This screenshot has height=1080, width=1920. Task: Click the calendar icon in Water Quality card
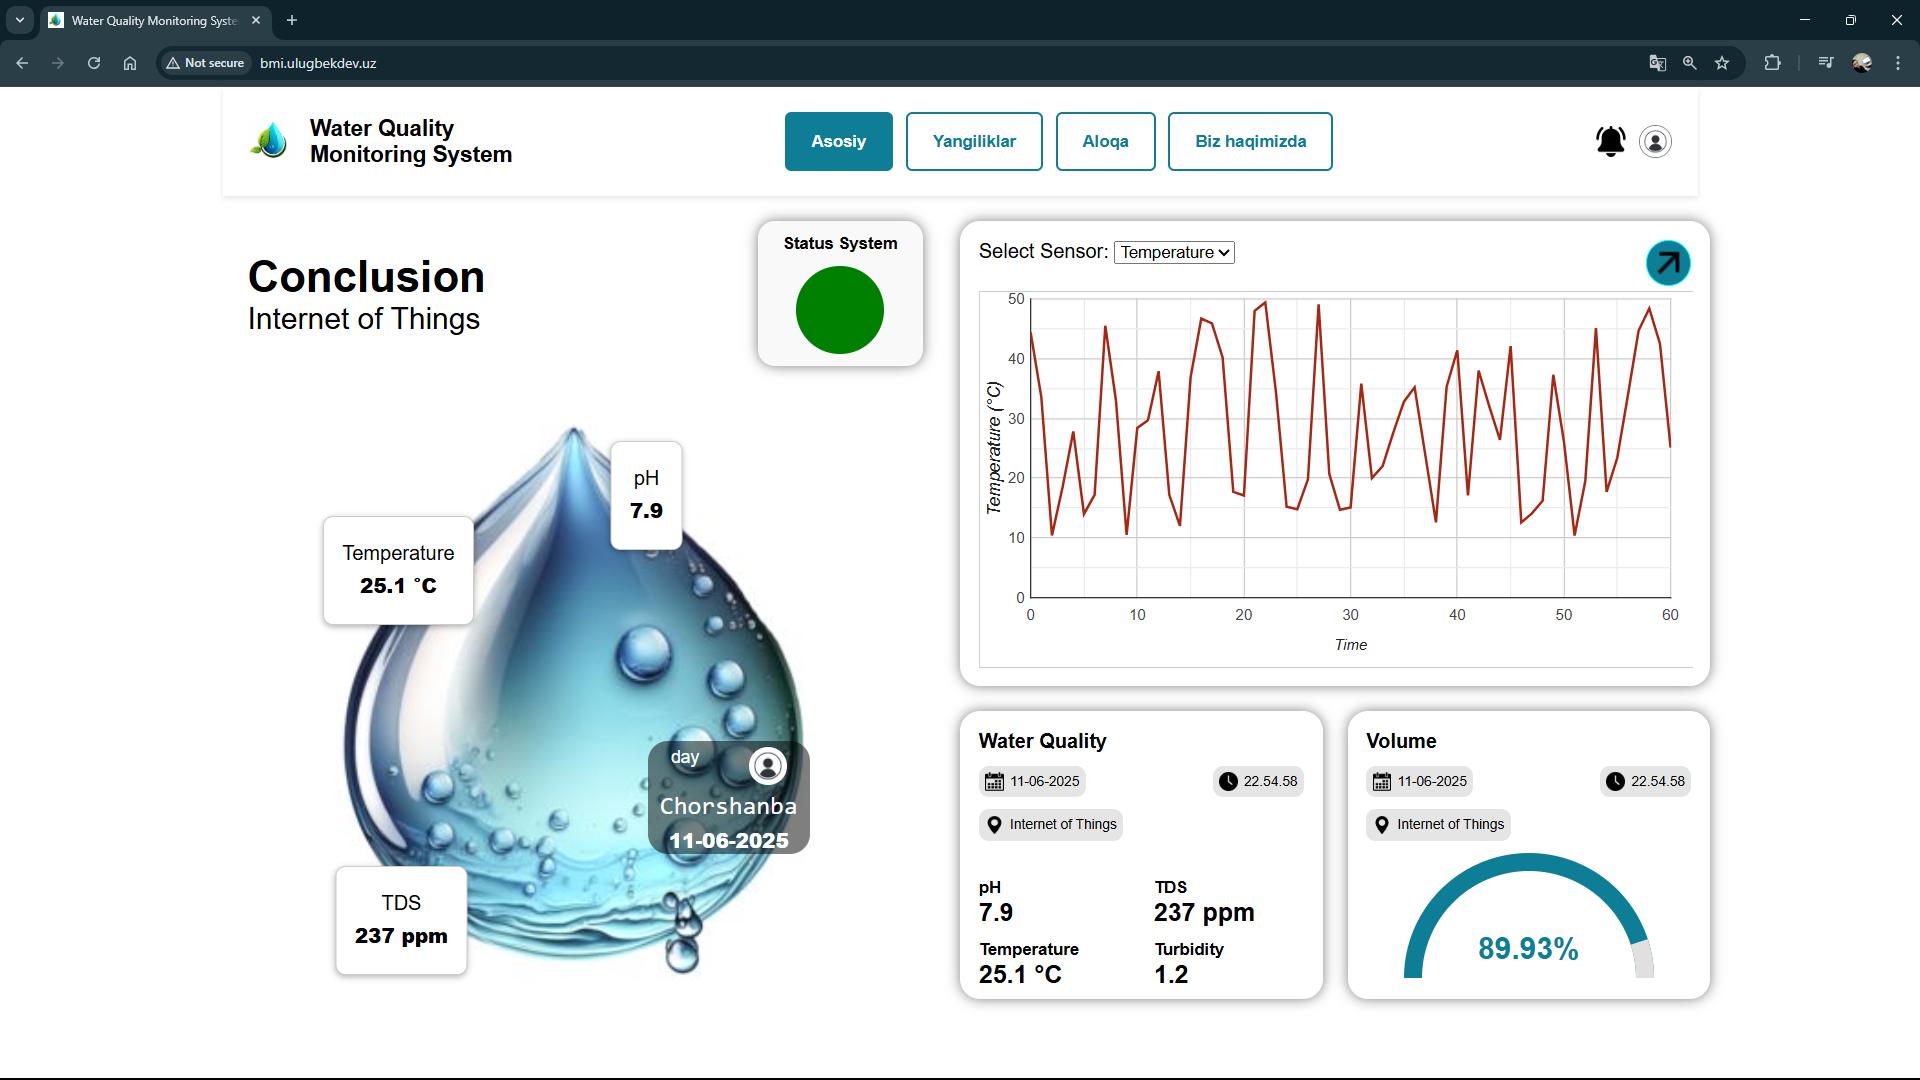pyautogui.click(x=995, y=781)
